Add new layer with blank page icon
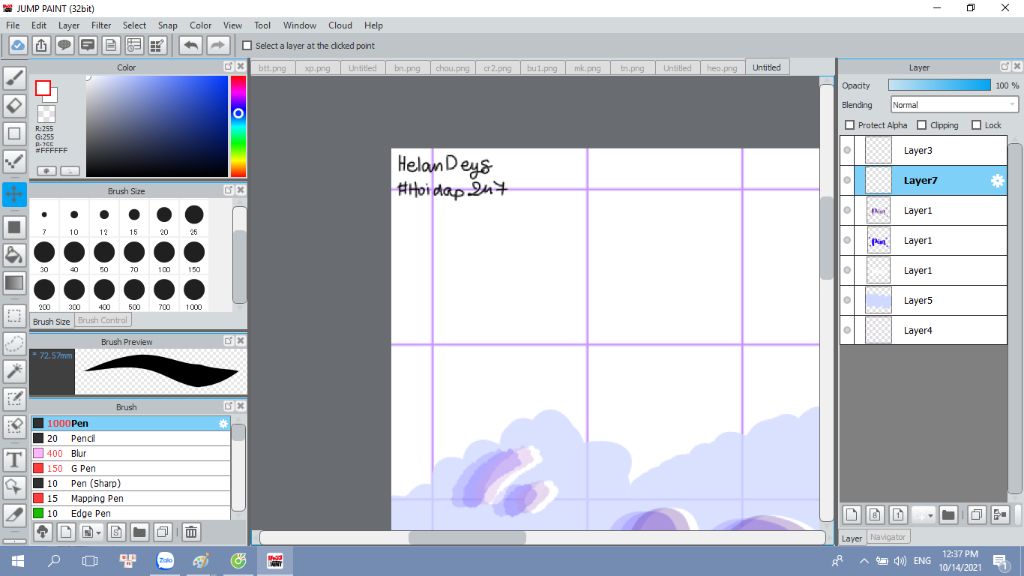1024x576 pixels. [852, 515]
